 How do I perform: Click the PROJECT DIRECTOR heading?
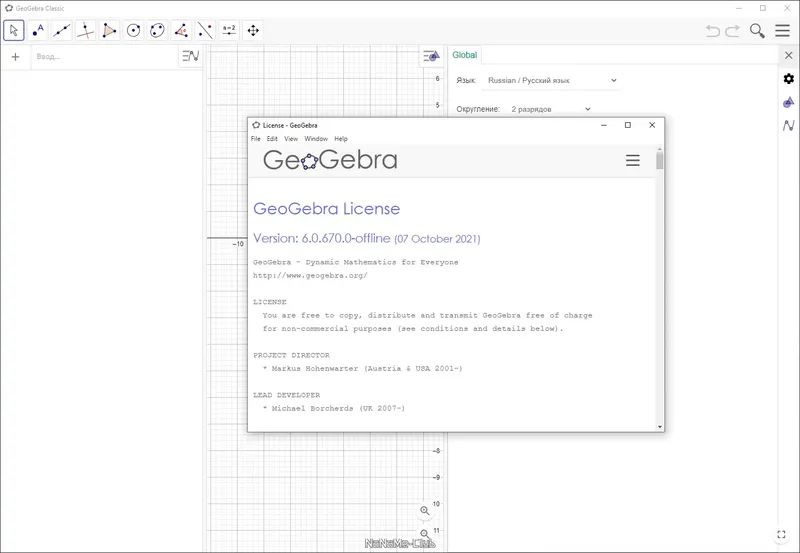coord(291,355)
